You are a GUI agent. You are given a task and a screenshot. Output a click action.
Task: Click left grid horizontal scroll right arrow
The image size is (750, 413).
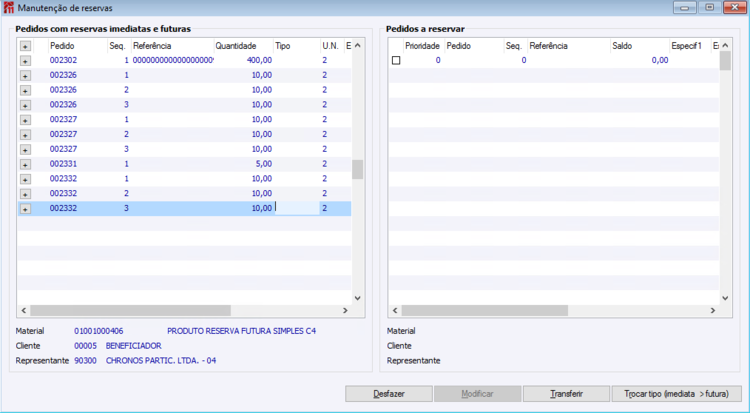[345, 311]
